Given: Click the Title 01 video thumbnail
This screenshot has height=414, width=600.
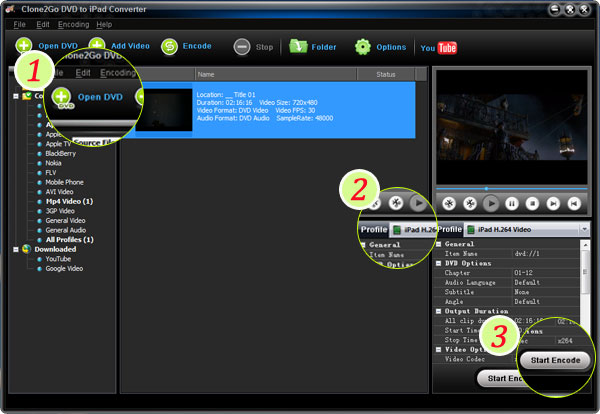Looking at the screenshot, I should tap(164, 110).
